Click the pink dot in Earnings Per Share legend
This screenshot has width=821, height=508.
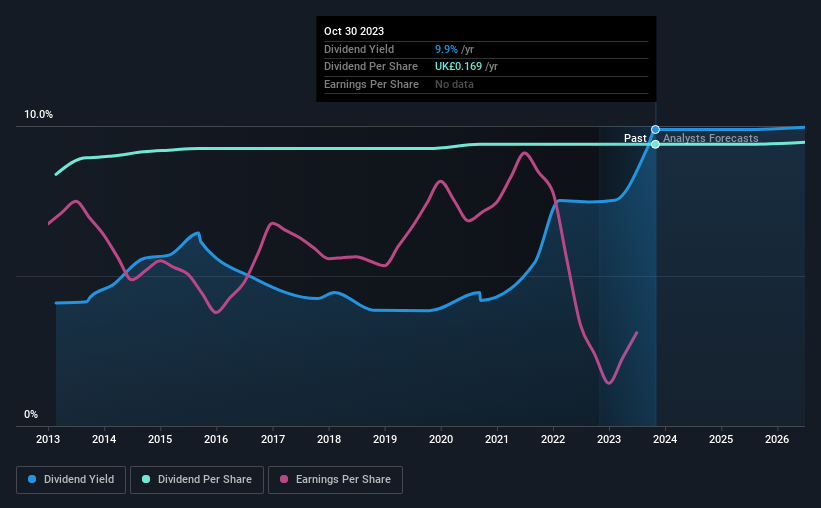click(284, 479)
